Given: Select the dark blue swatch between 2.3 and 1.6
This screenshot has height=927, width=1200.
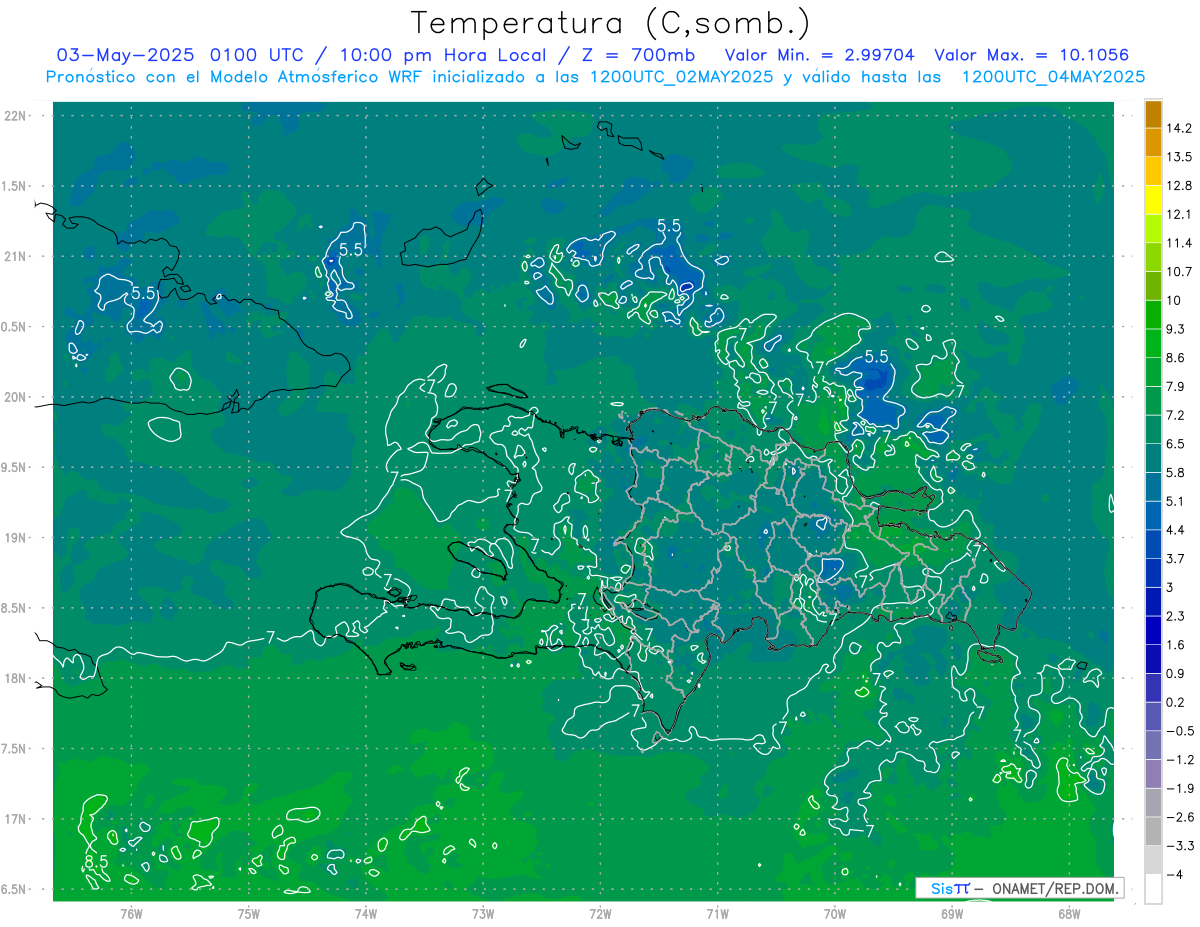Looking at the screenshot, I should 1153,631.
